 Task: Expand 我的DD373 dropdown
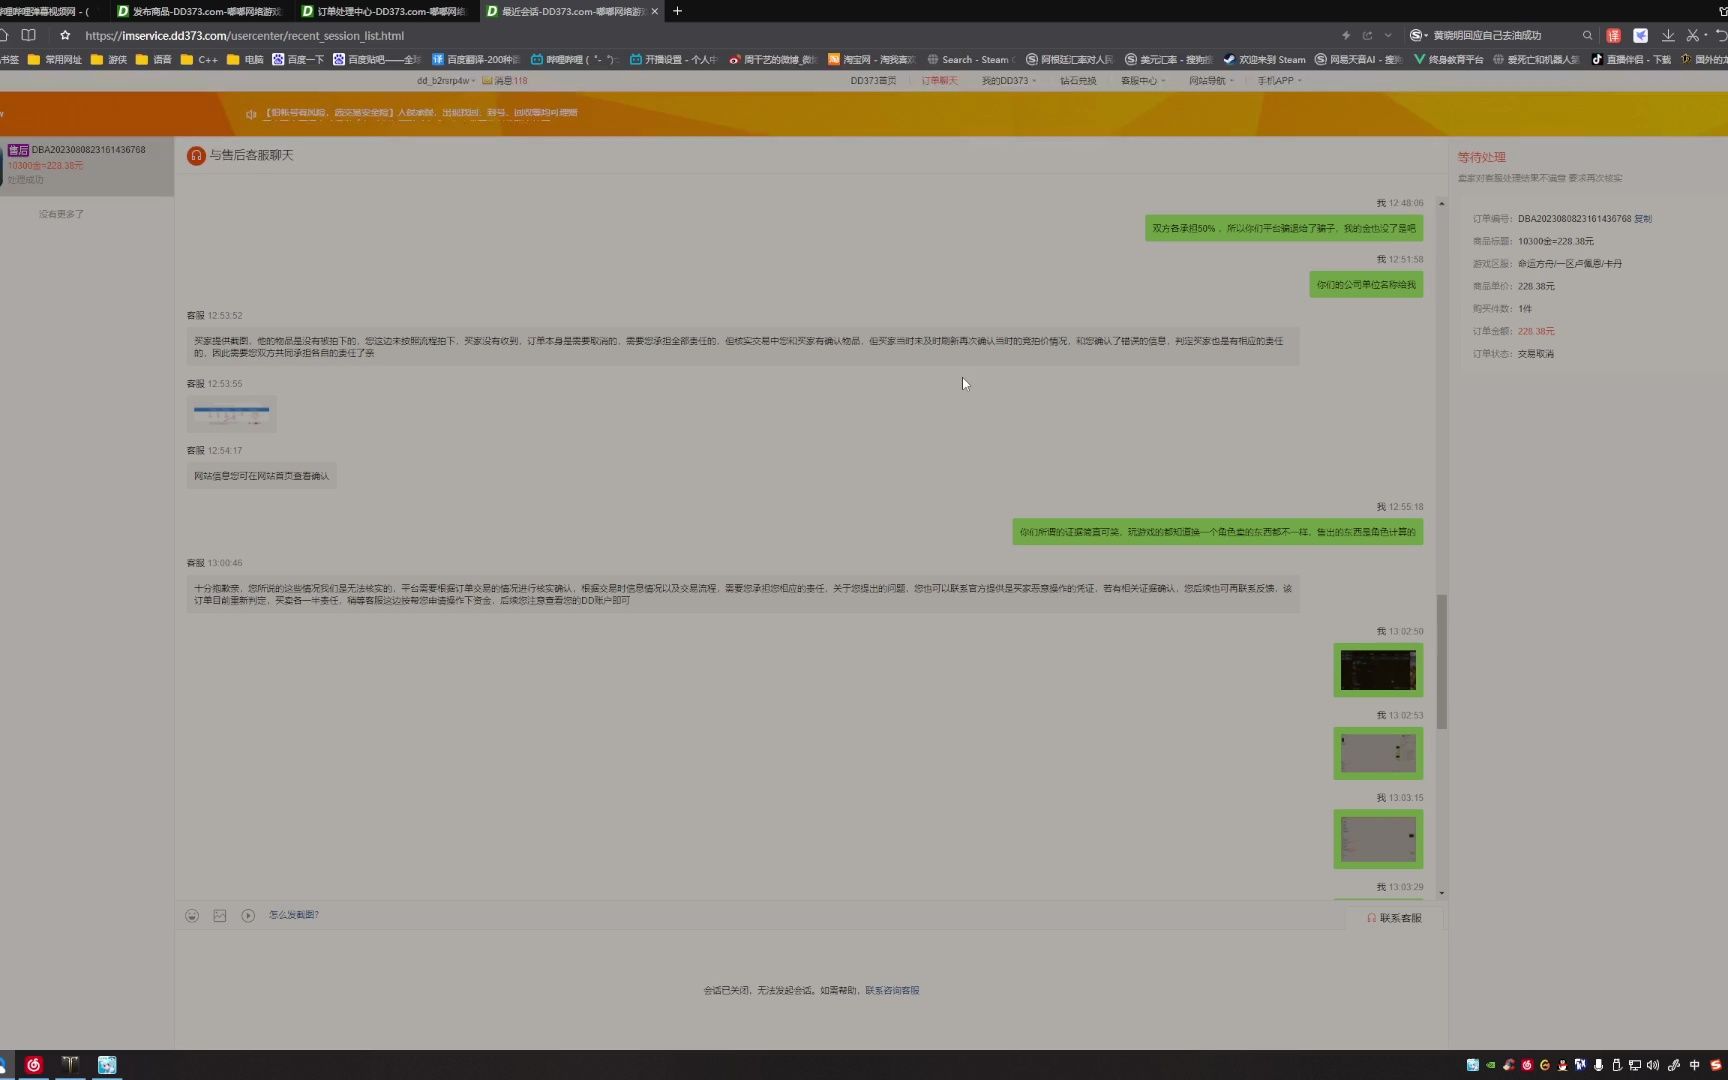pyautogui.click(x=1008, y=81)
